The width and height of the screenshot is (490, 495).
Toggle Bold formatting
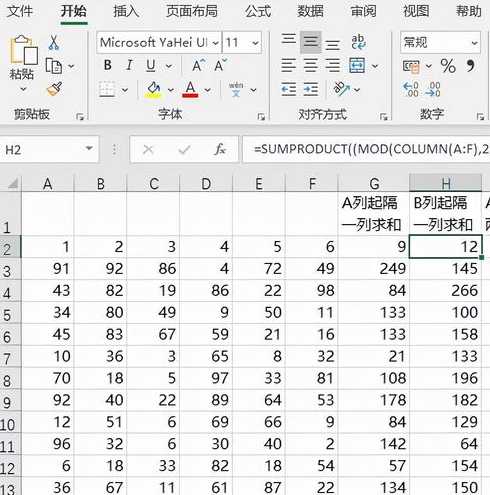(107, 65)
